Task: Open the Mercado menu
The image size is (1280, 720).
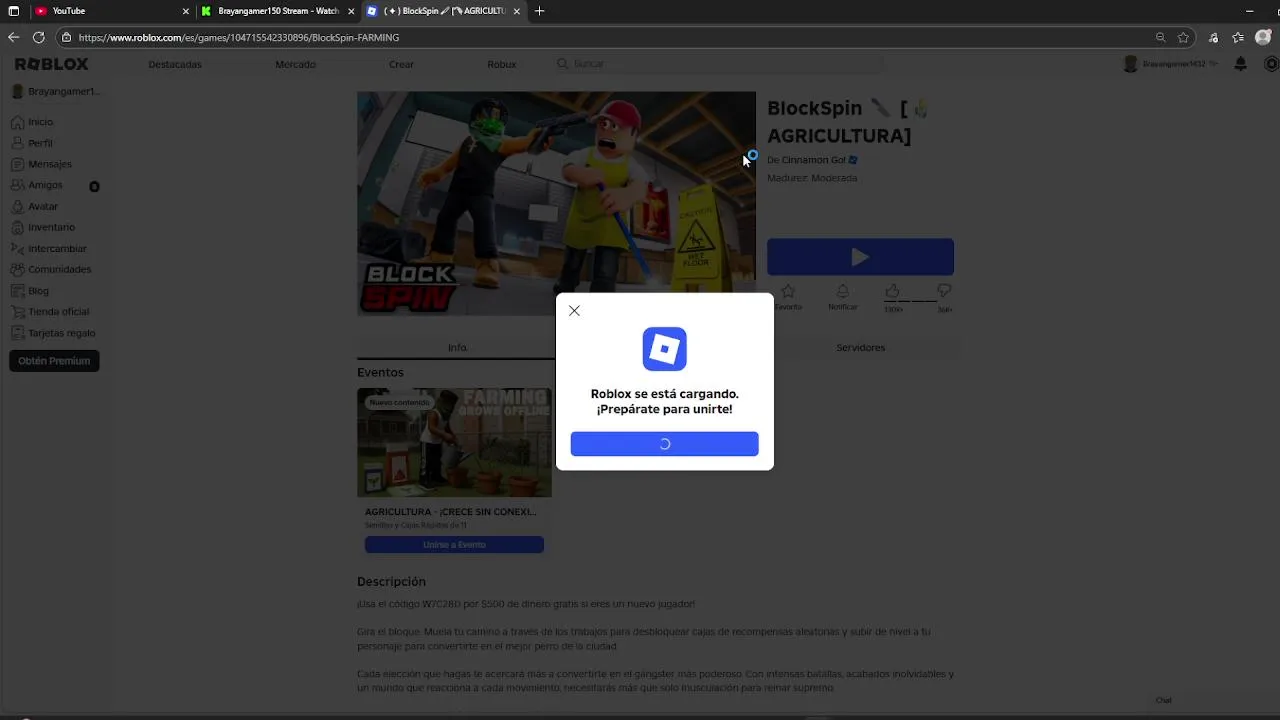Action: (x=295, y=64)
